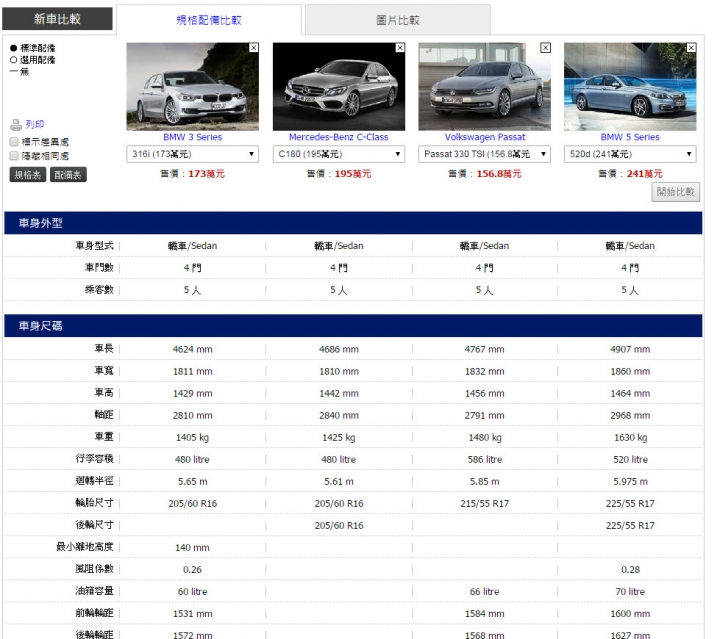The height and width of the screenshot is (639, 720).
Task: Click the 車身外型 section header
Action: [353, 223]
